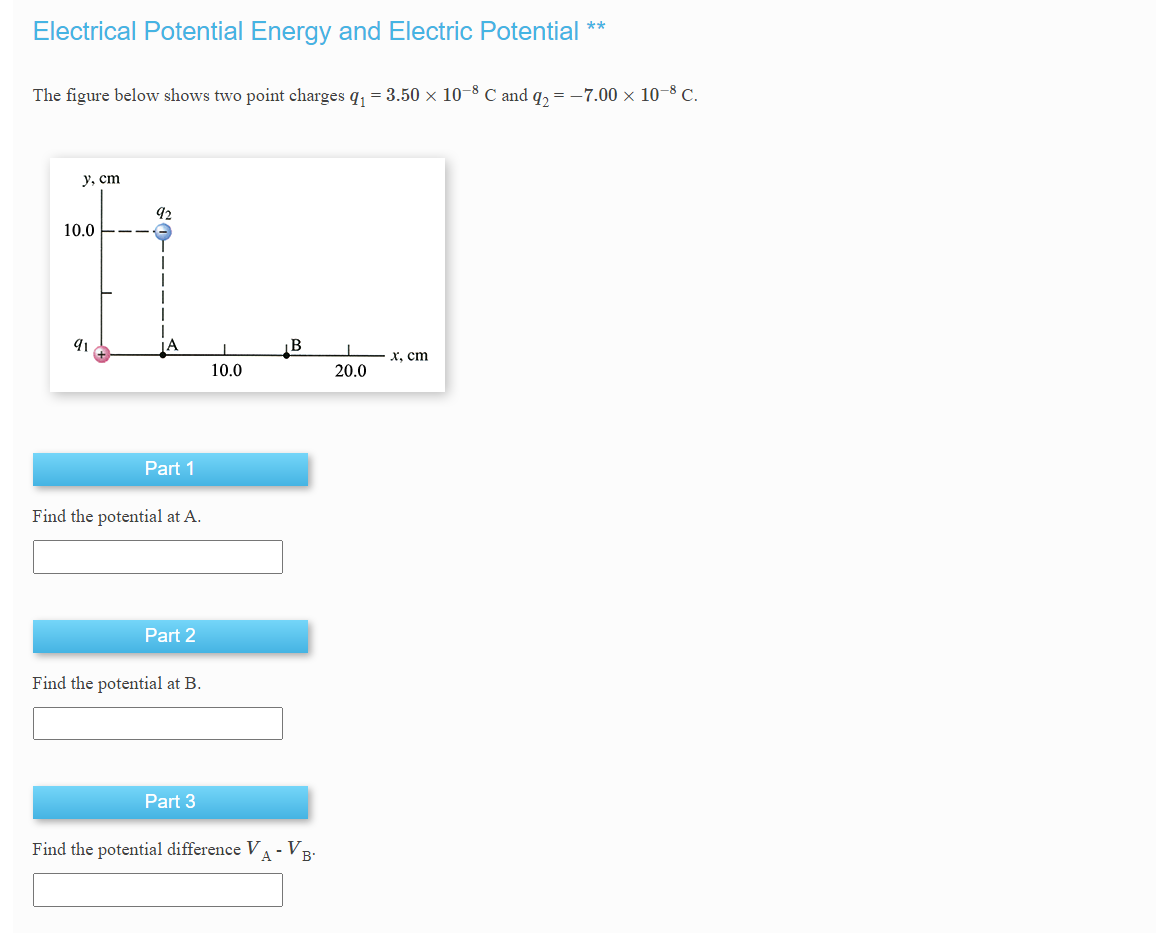Click point B on the x-axis

[x=288, y=354]
